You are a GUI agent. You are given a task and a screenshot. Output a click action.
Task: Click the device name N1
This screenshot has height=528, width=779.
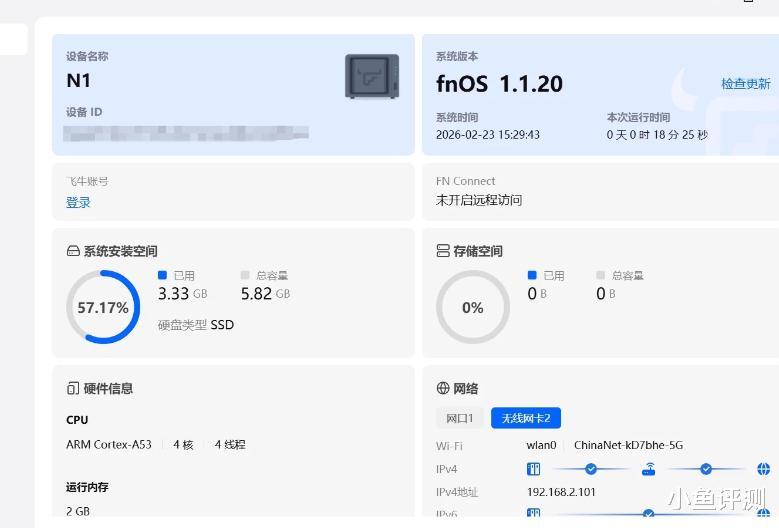[78, 80]
